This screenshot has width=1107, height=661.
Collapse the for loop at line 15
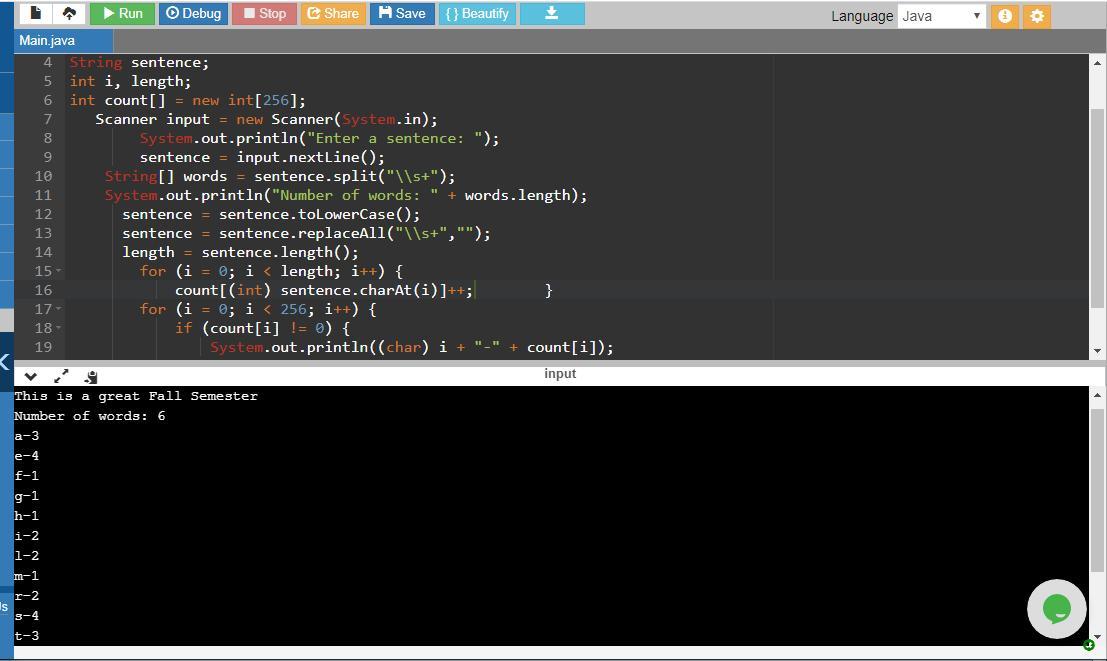point(59,271)
